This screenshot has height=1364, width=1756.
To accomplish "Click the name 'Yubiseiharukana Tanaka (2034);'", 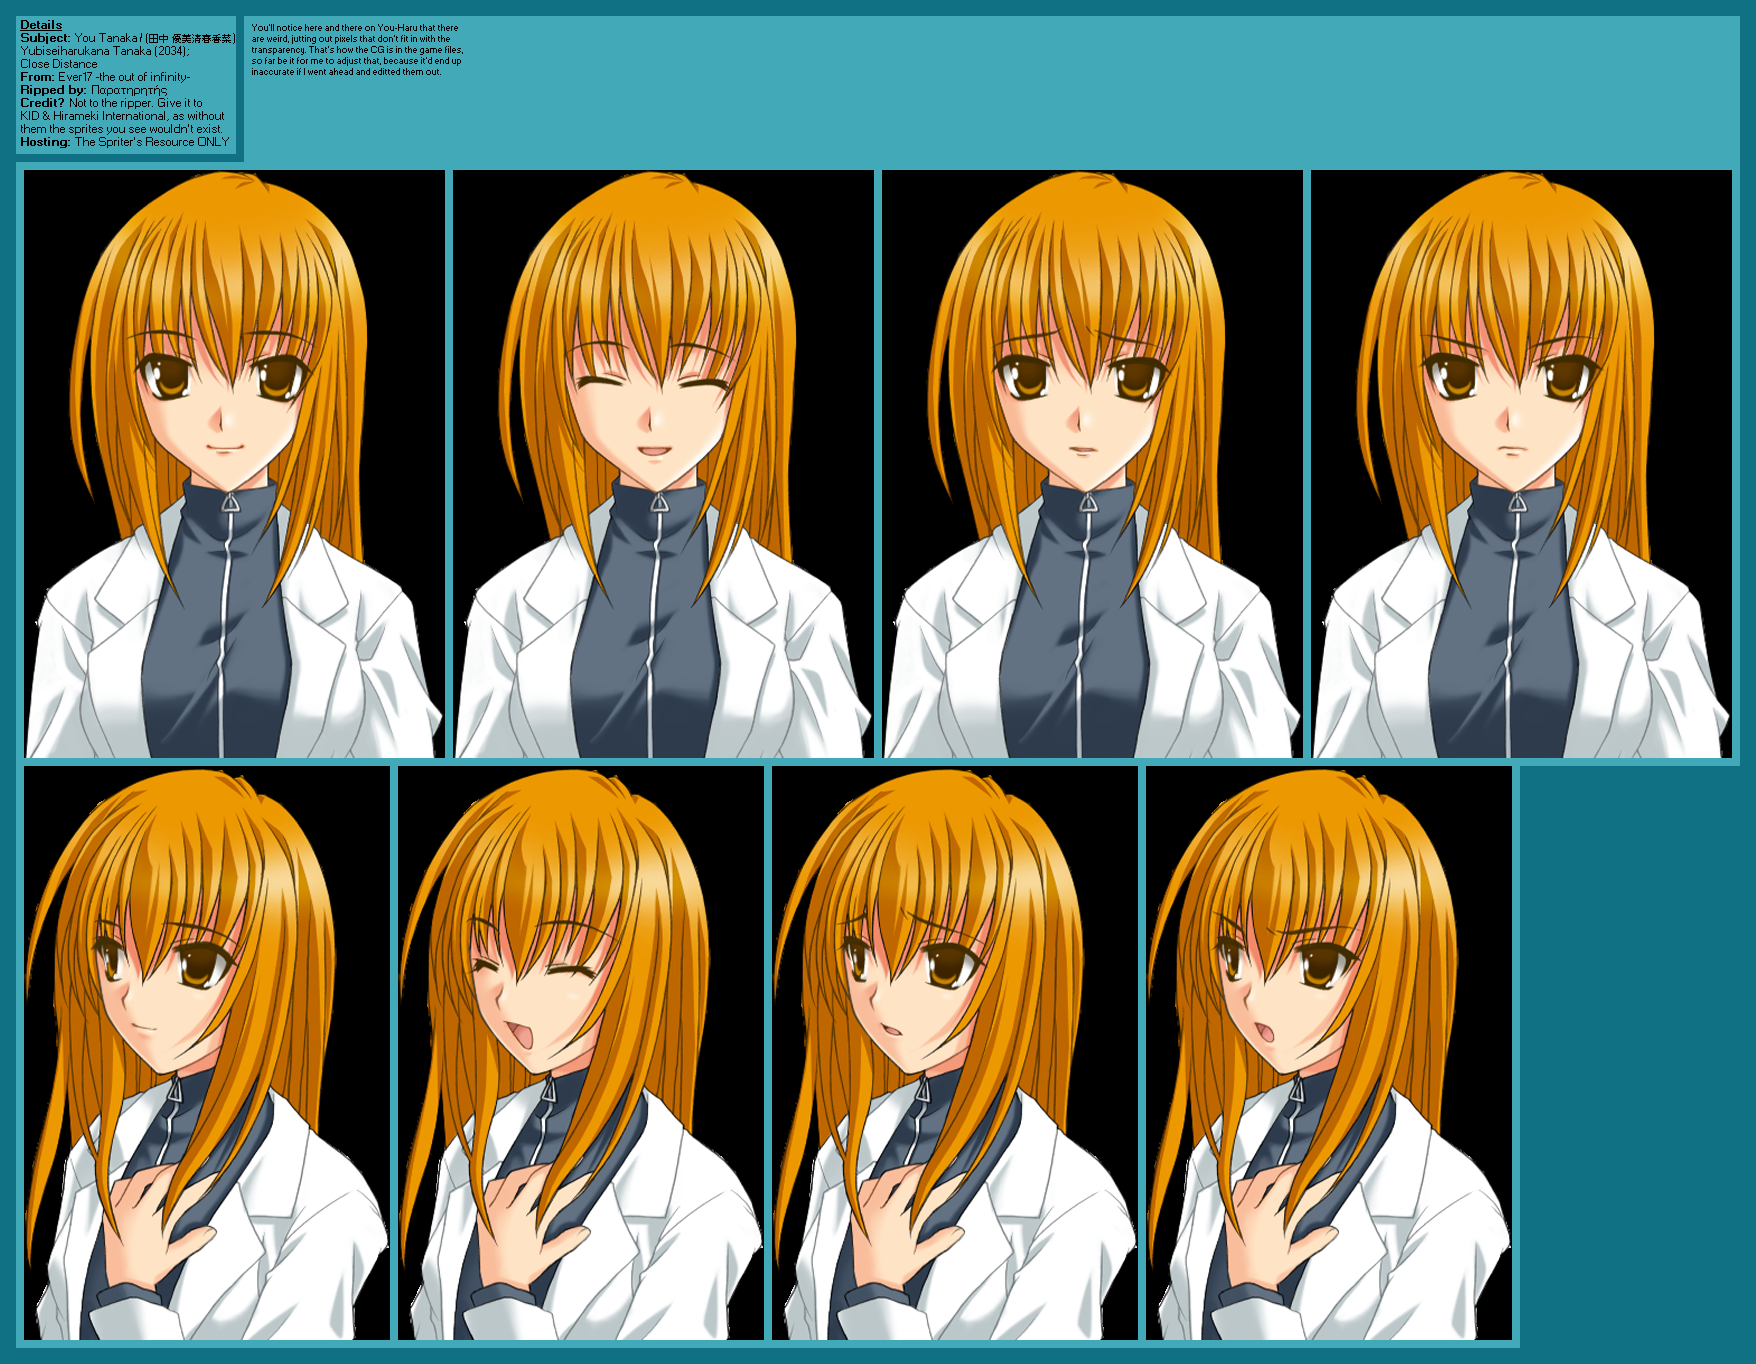I will (105, 51).
